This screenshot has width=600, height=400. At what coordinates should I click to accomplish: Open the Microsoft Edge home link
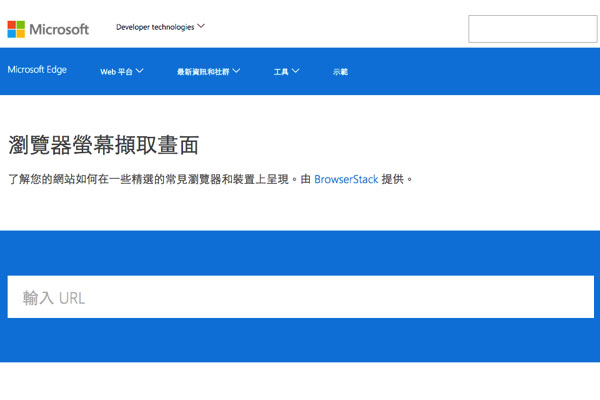[x=37, y=70]
